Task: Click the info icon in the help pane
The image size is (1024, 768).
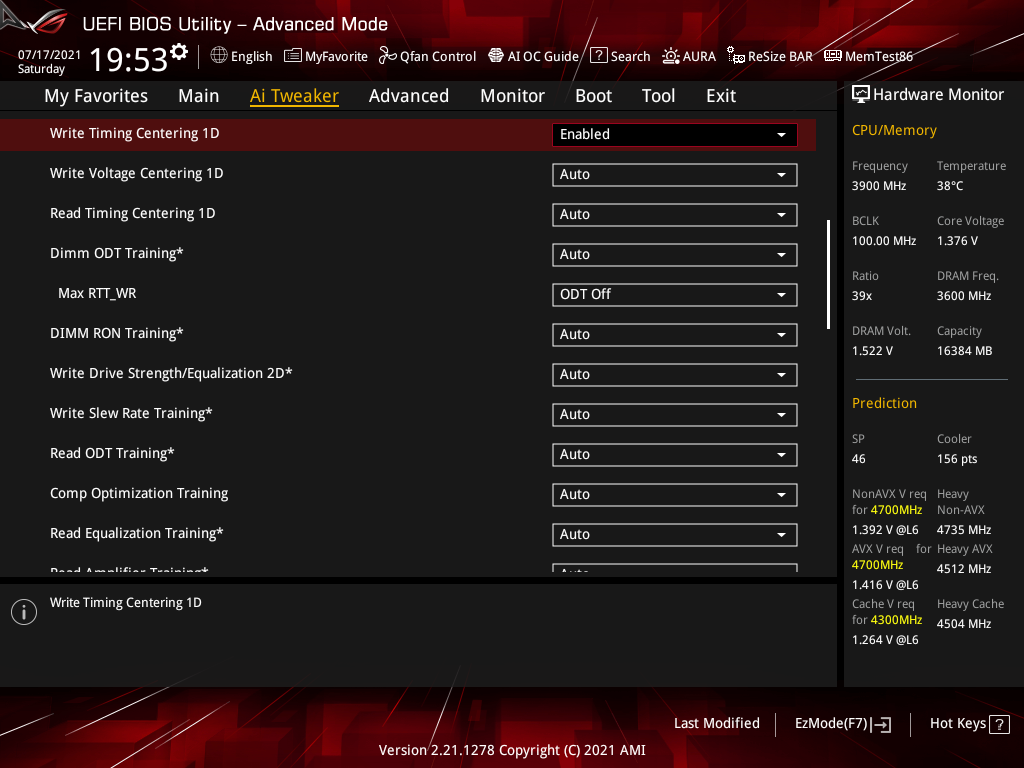Action: (24, 612)
